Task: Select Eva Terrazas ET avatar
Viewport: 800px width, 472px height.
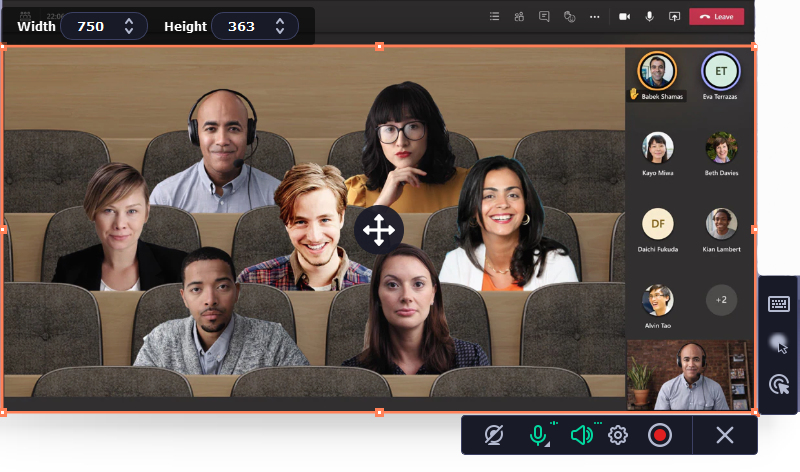Action: click(x=720, y=71)
